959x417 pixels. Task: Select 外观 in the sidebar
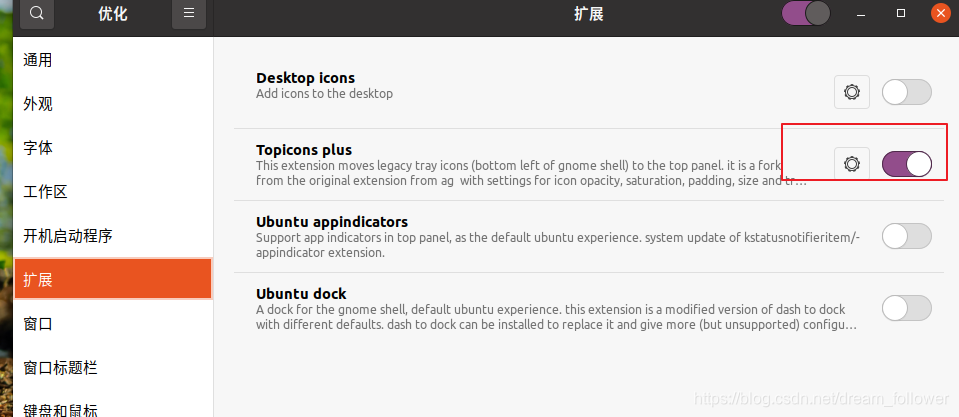tap(113, 104)
